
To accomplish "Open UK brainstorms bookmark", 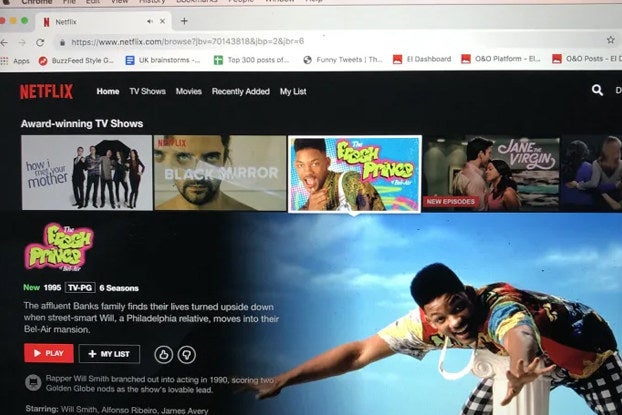I will (x=163, y=60).
